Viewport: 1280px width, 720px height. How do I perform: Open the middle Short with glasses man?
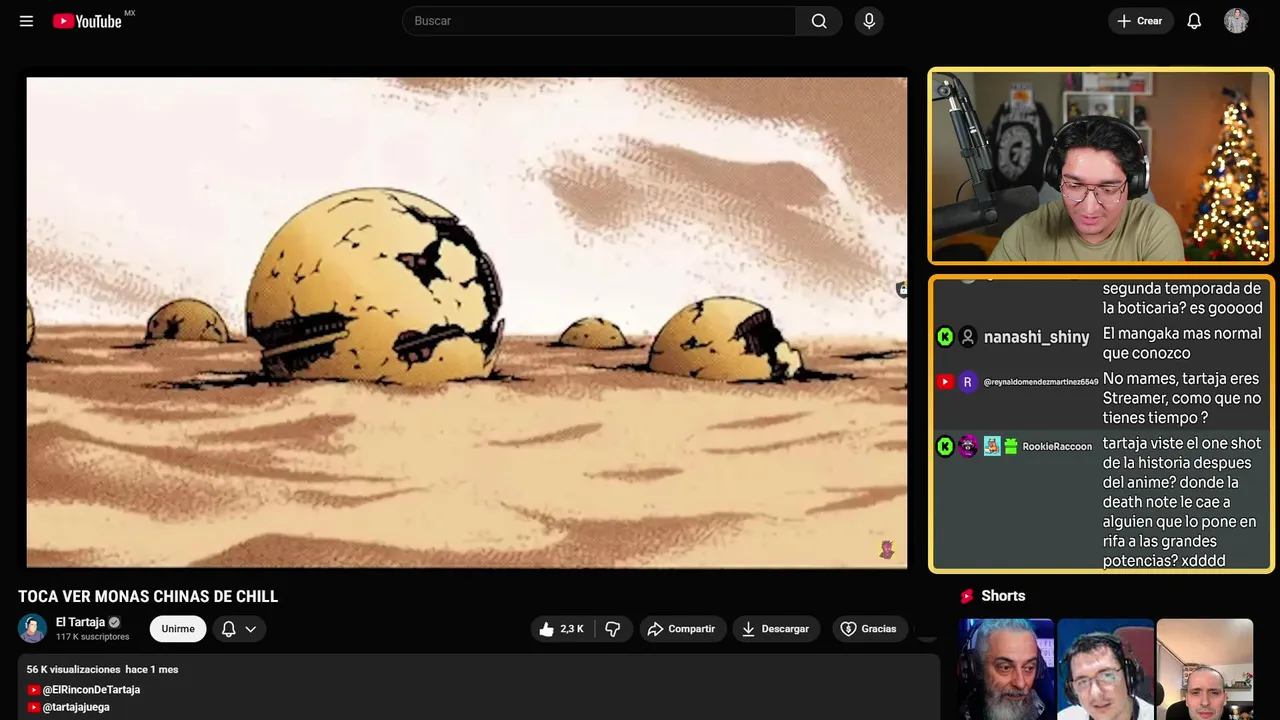click(1105, 669)
